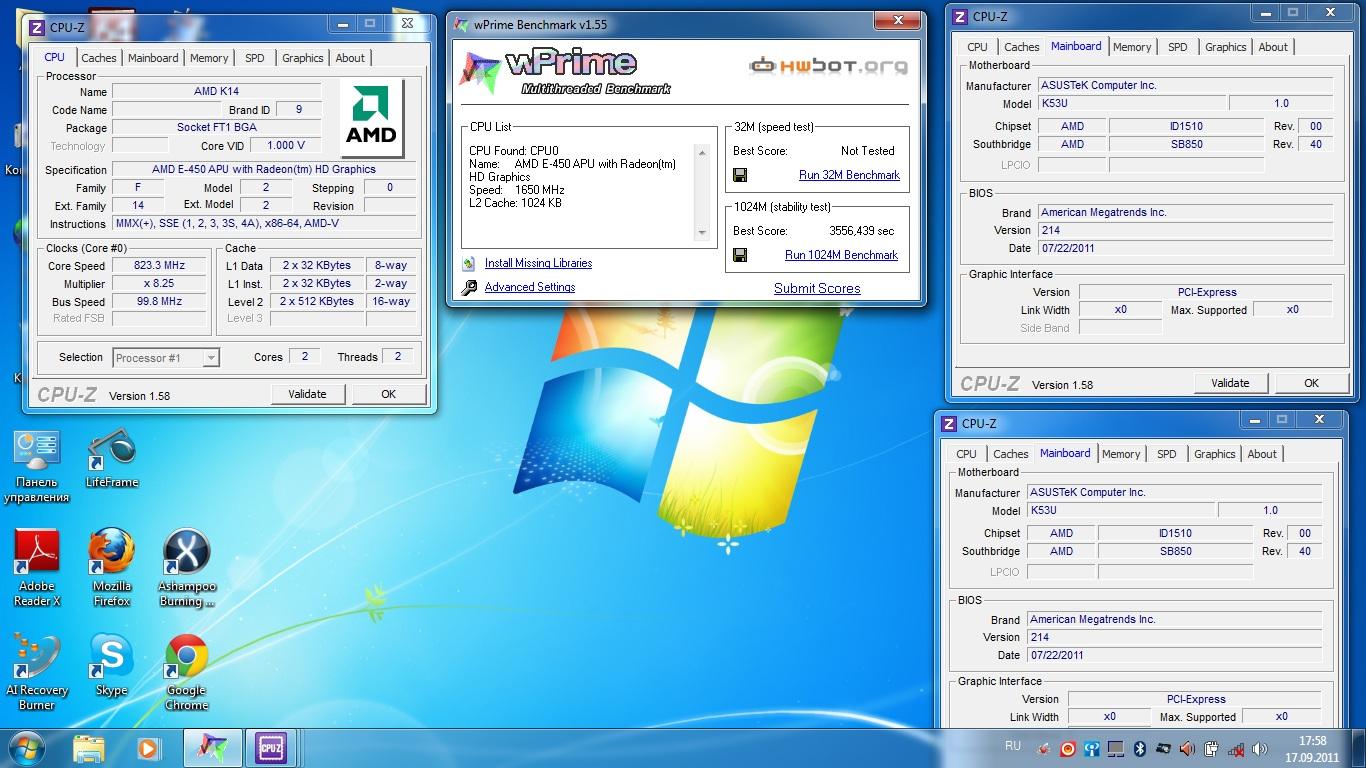Open the Adobe Reader X desktop icon

coord(37,568)
